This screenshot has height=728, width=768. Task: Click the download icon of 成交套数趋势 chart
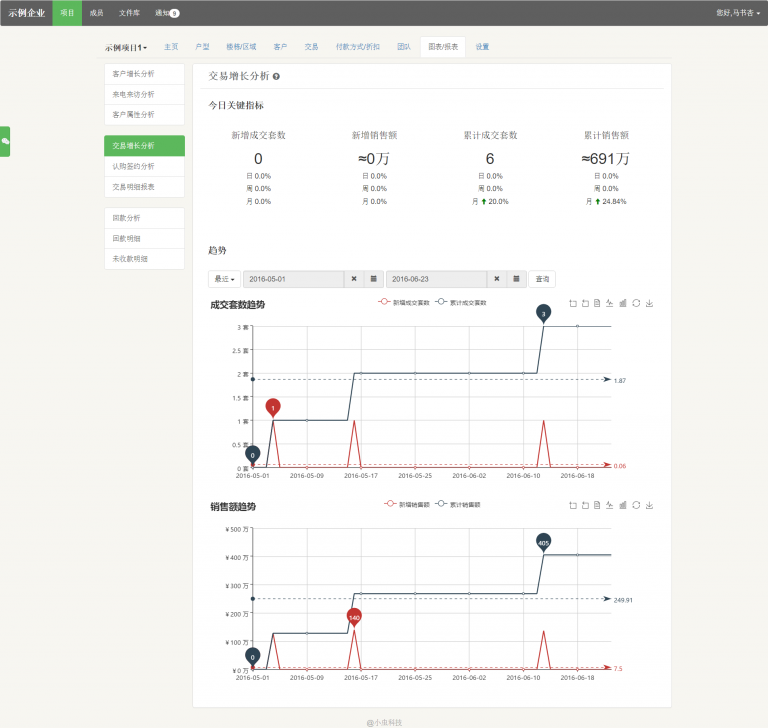649,304
